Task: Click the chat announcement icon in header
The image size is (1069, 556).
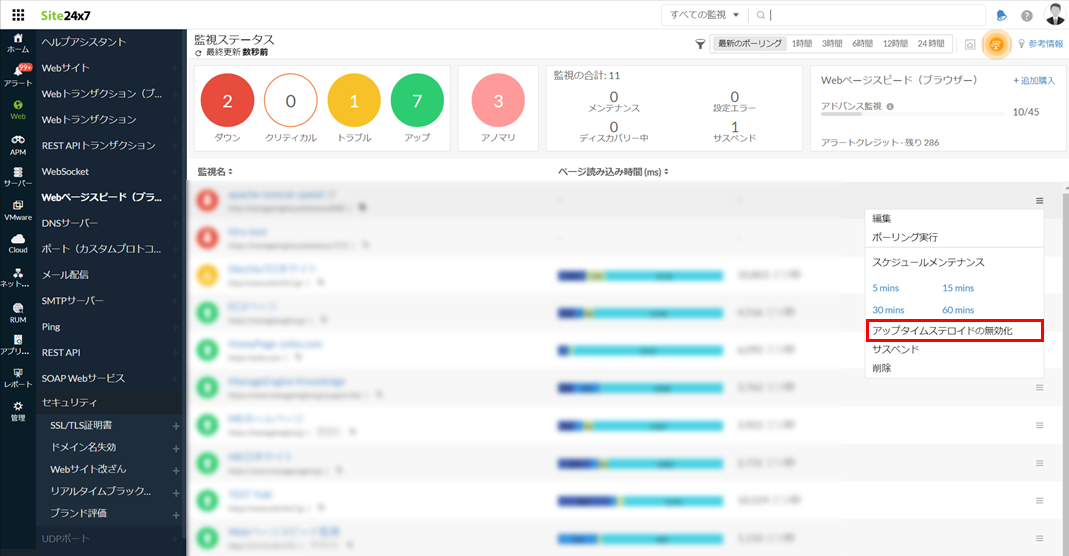Action: point(1001,16)
